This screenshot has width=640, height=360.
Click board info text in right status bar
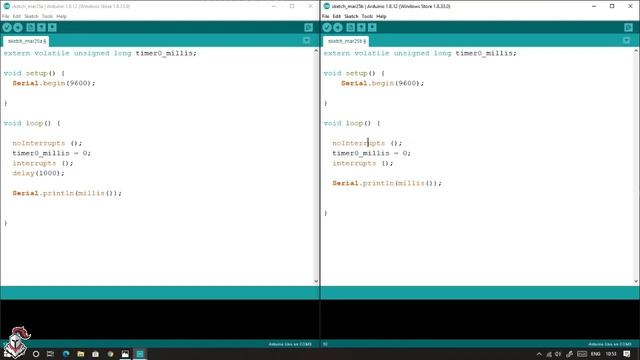[x=610, y=344]
